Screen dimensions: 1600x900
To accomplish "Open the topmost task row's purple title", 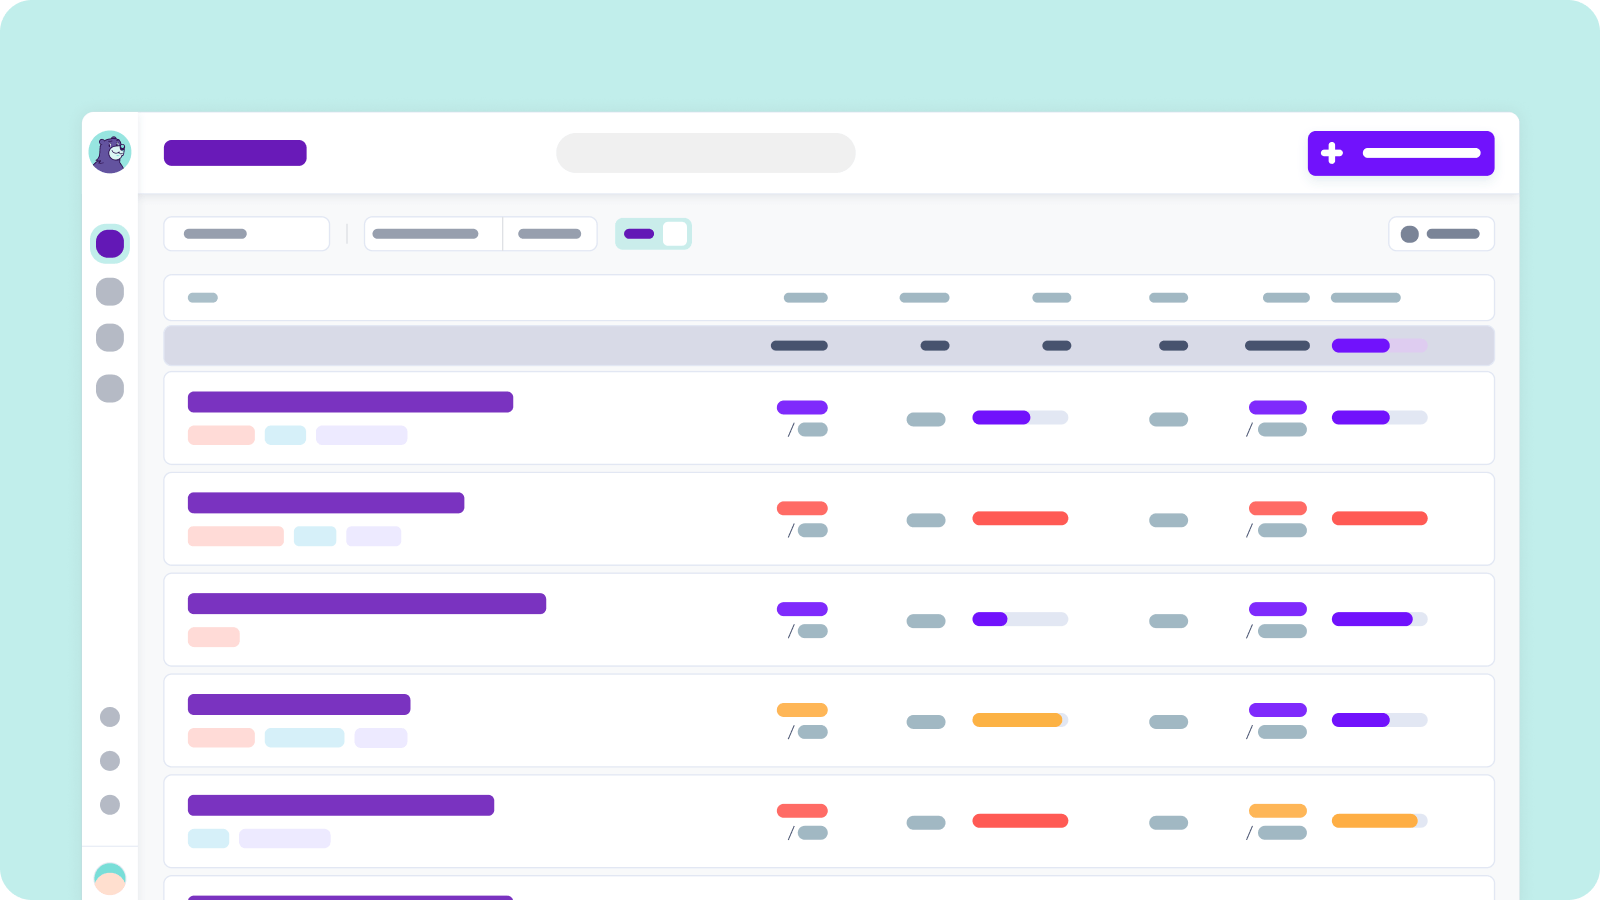I will coord(350,402).
